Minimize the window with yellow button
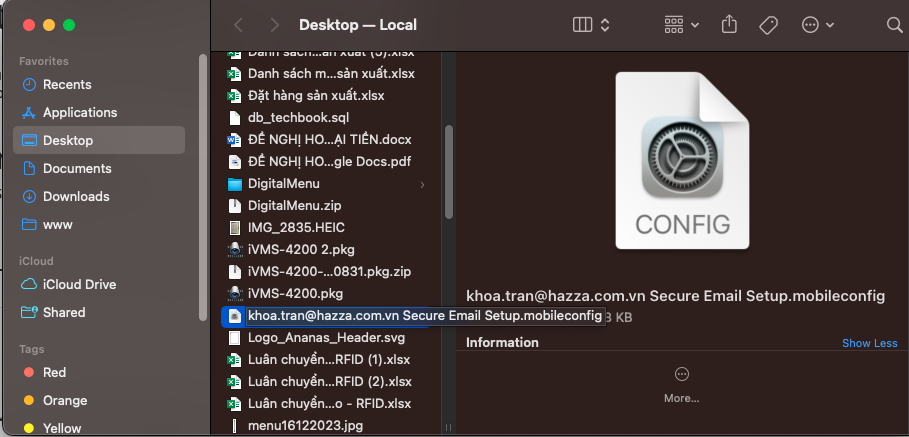The image size is (909, 437). click(x=49, y=25)
